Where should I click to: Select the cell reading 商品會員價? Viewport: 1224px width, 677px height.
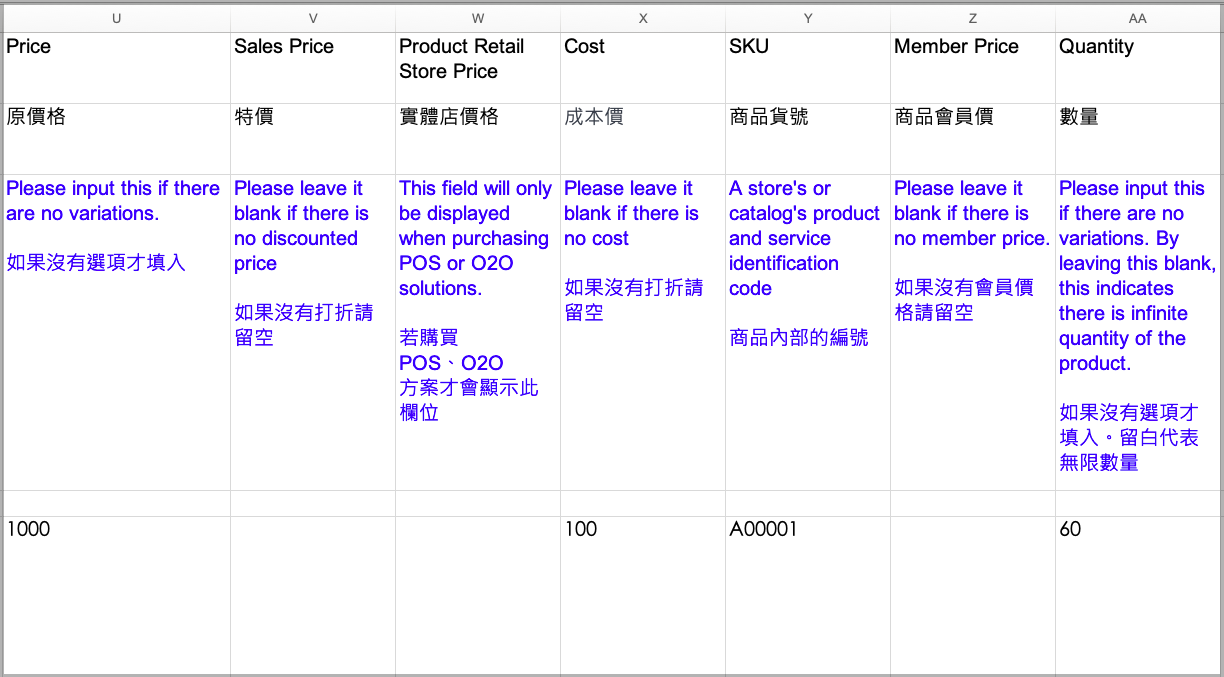click(973, 139)
